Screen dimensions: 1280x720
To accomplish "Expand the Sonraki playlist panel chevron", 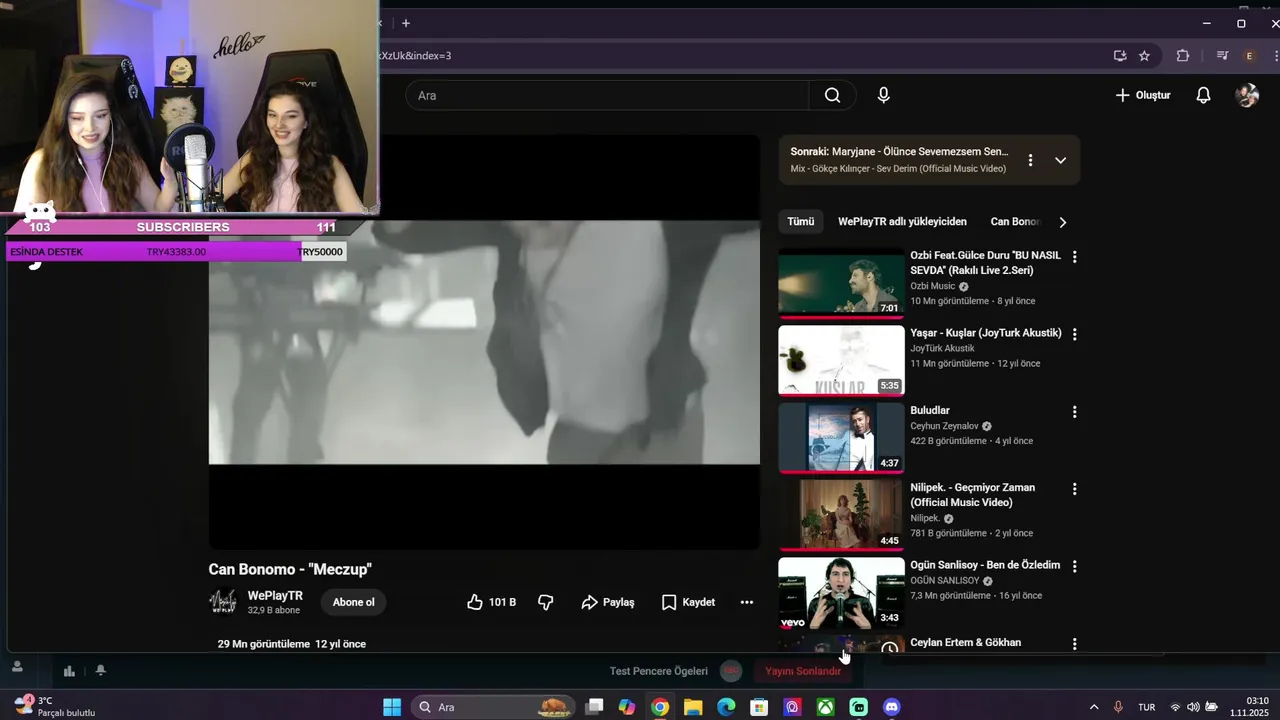I will [1060, 160].
